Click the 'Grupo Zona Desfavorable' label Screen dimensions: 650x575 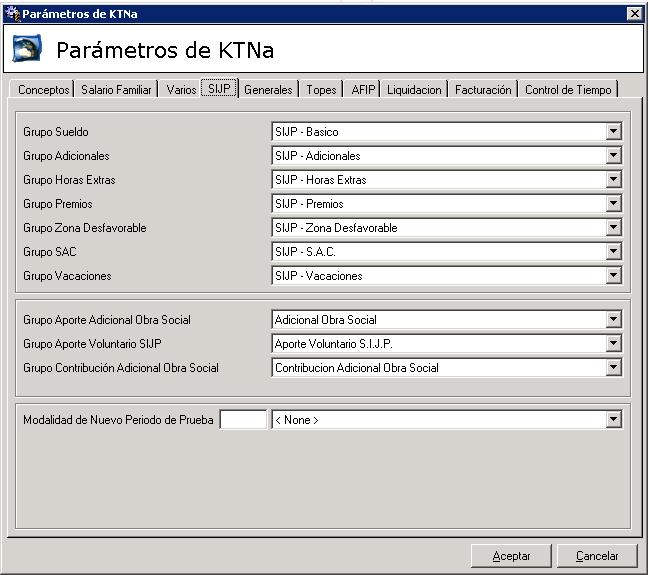click(85, 228)
